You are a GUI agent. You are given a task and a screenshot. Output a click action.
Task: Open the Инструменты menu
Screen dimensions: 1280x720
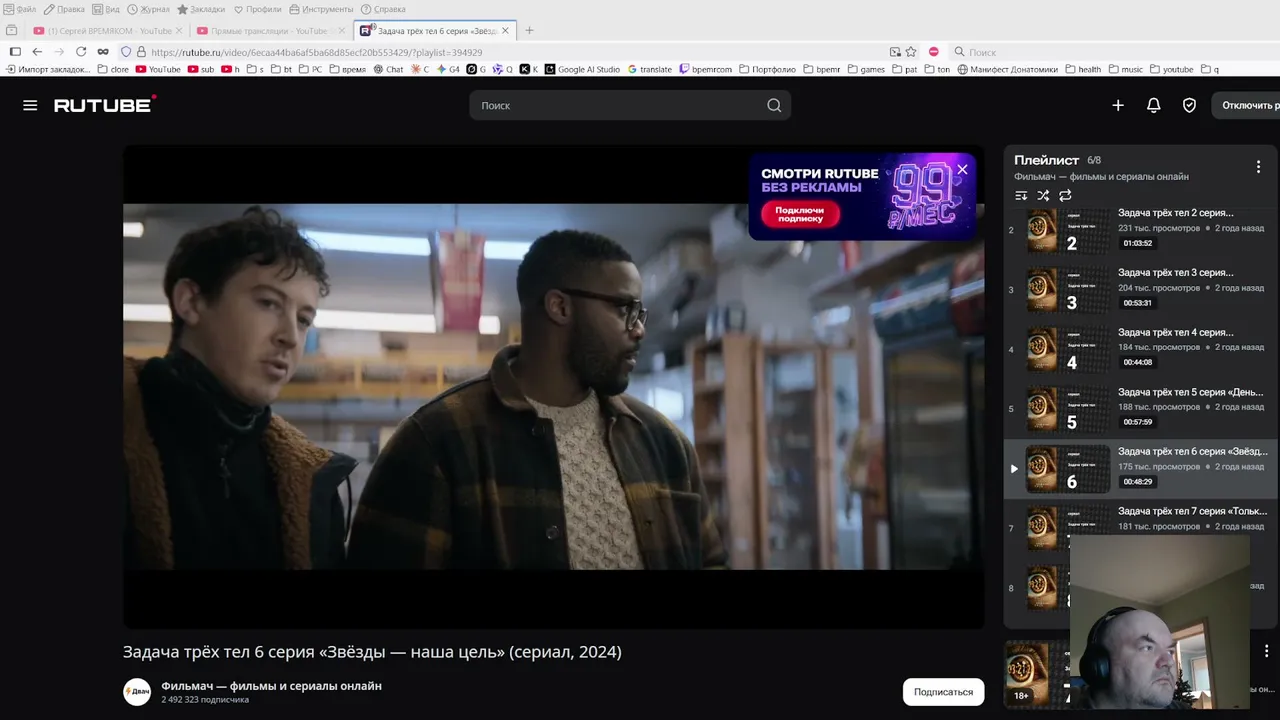point(321,9)
